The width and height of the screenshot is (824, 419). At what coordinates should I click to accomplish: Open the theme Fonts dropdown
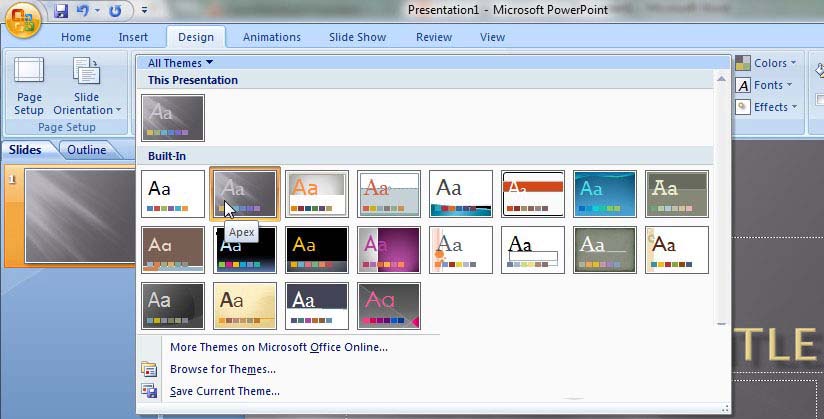[x=765, y=85]
